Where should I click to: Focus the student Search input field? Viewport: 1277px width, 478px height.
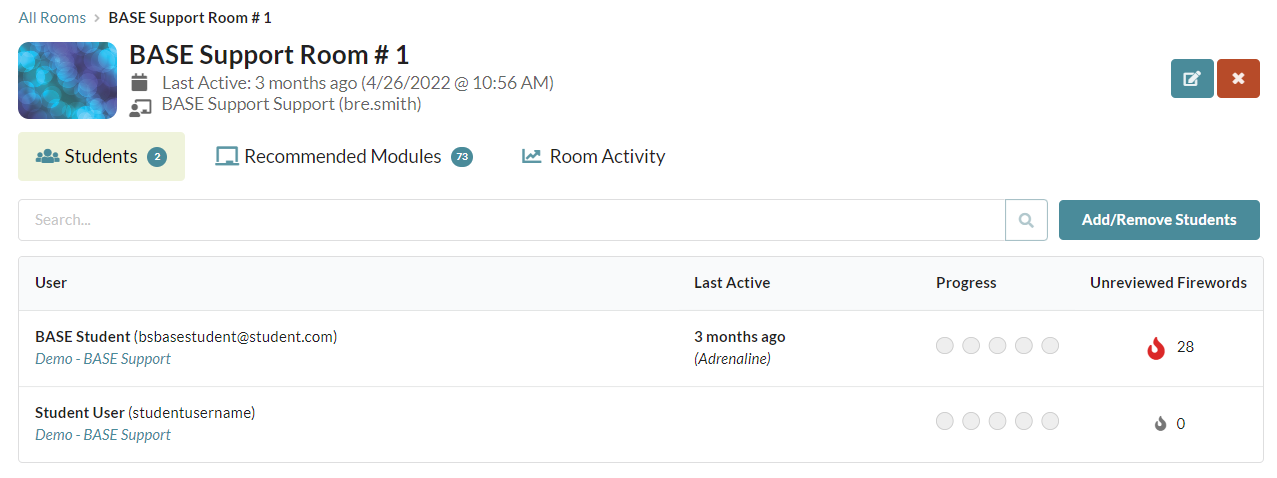[x=511, y=220]
